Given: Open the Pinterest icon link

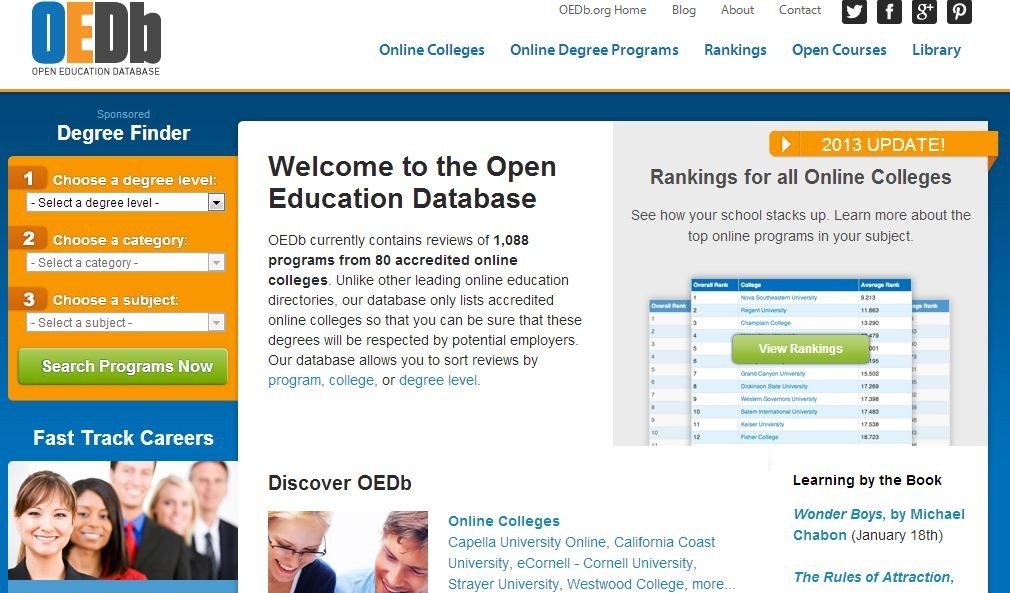Looking at the screenshot, I should [x=959, y=11].
